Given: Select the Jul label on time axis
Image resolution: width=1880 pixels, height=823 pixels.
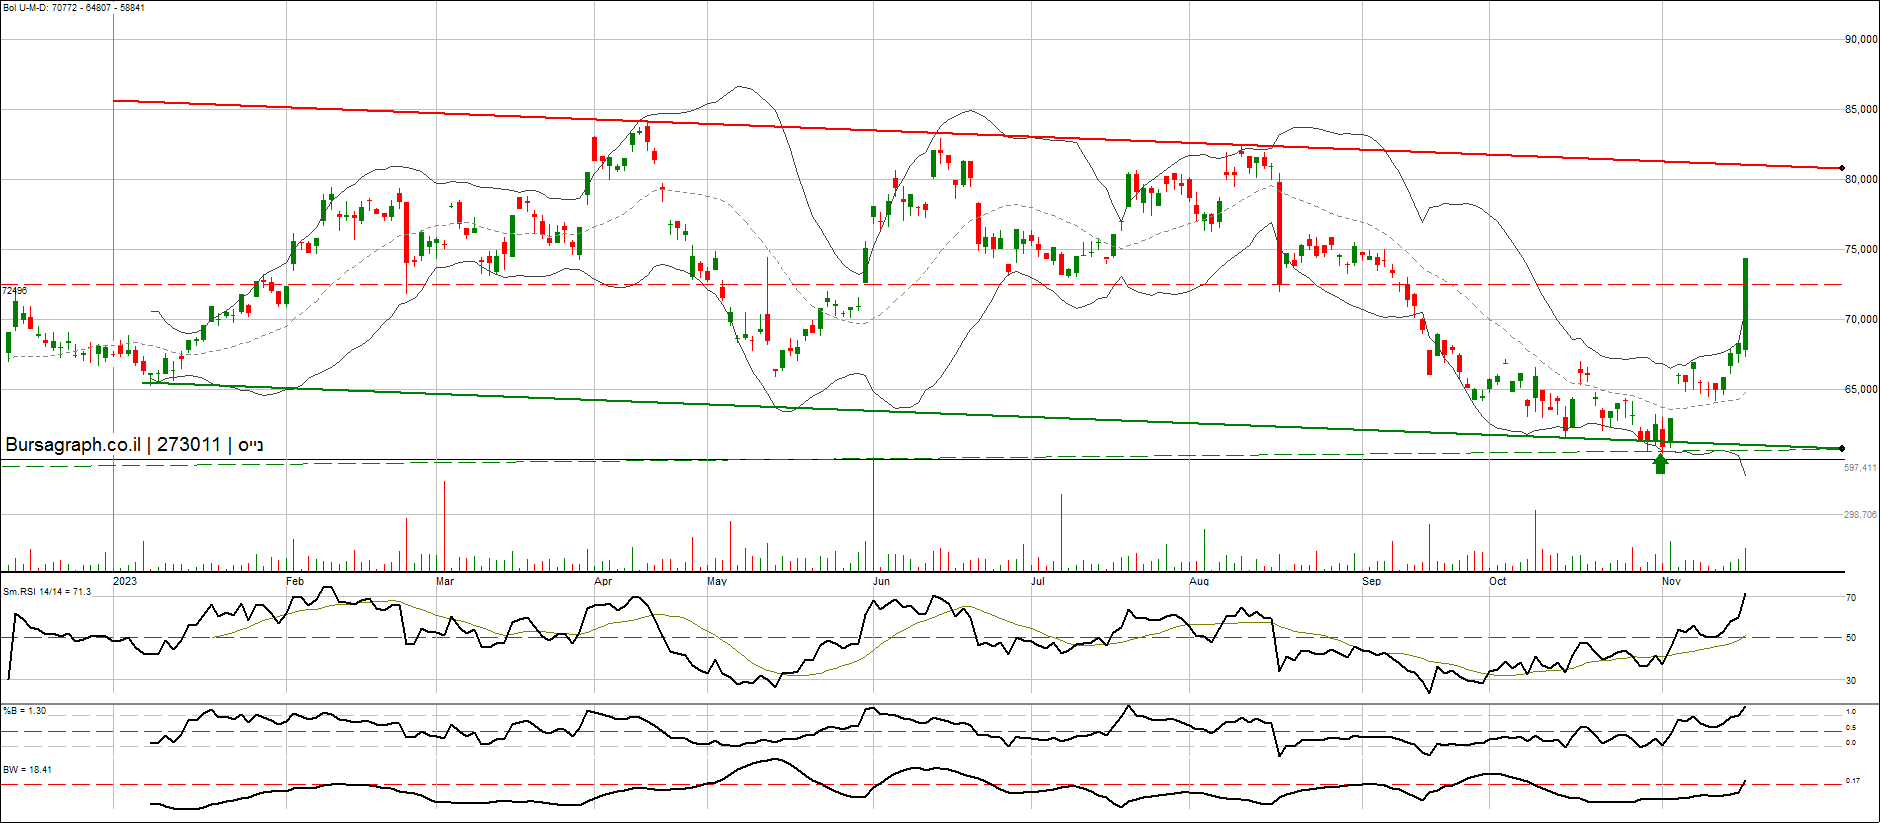Looking at the screenshot, I should click(x=1038, y=581).
